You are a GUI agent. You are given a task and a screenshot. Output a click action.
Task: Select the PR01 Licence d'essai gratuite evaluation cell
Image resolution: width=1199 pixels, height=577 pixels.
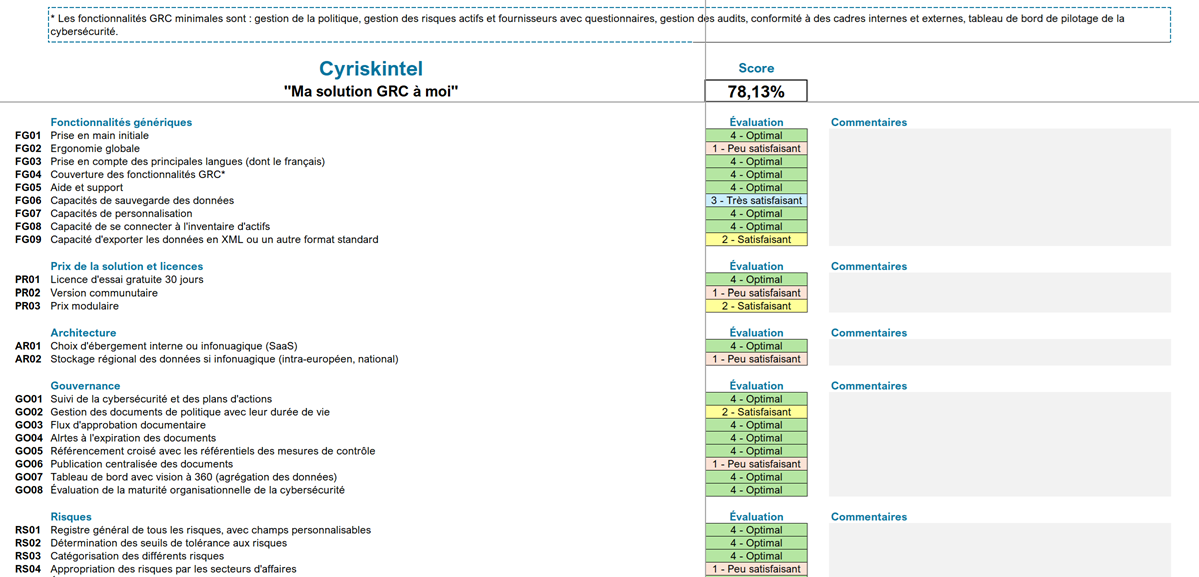(755, 280)
